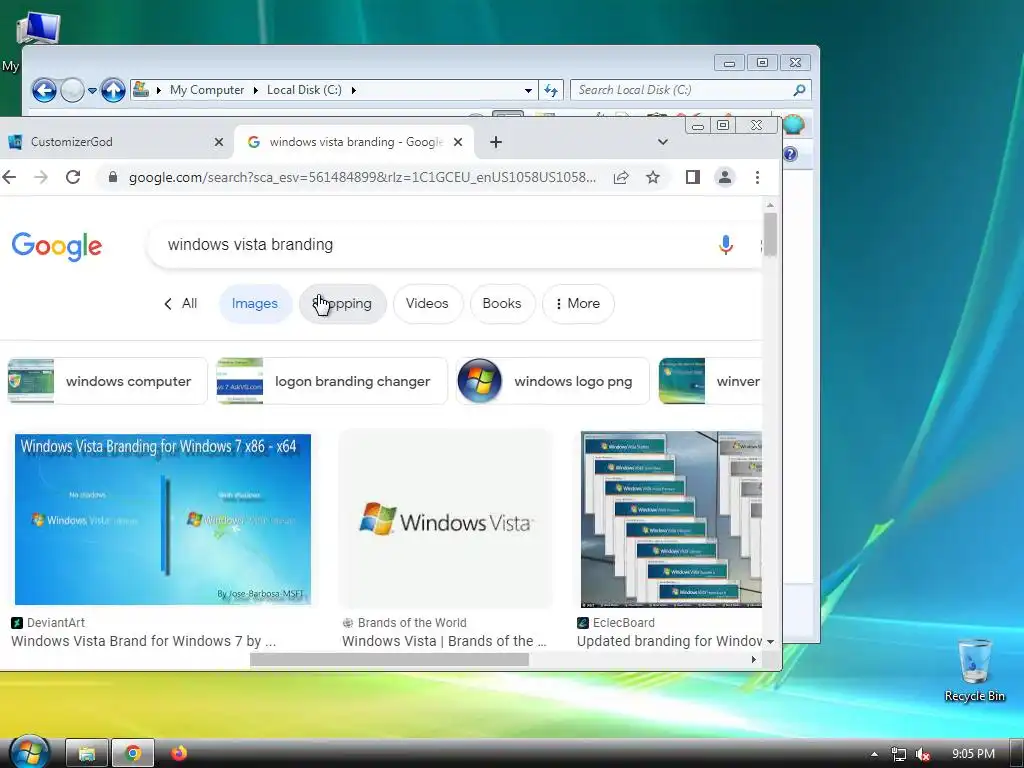Viewport: 1024px width, 768px height.
Task: Start voice search with microphone
Action: [x=726, y=245]
